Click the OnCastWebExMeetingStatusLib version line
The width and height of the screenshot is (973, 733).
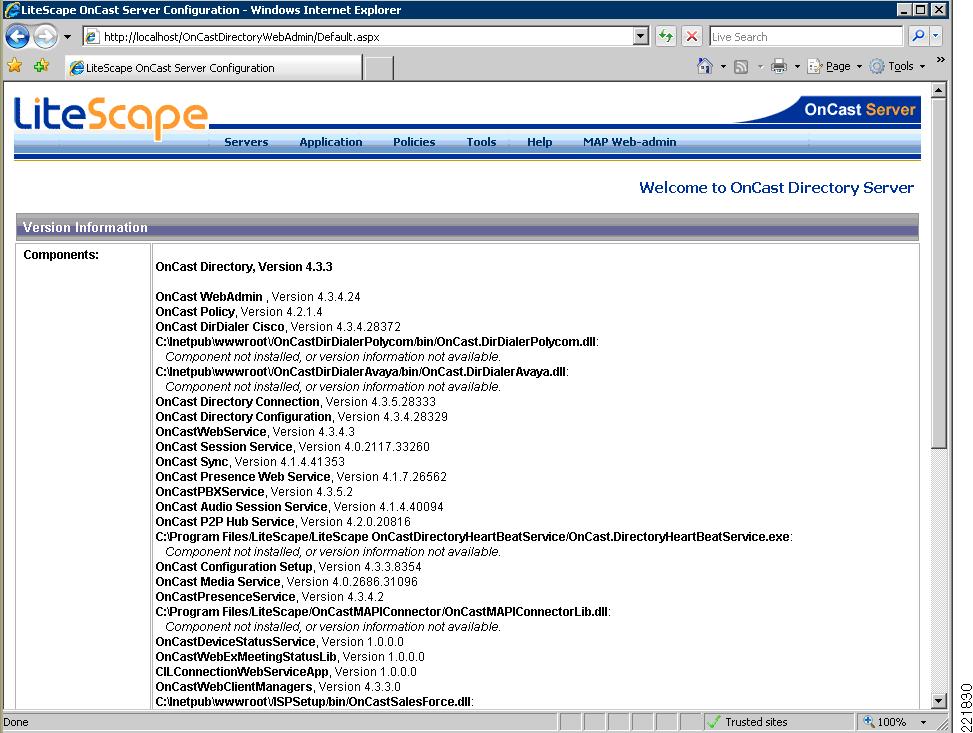click(x=290, y=657)
